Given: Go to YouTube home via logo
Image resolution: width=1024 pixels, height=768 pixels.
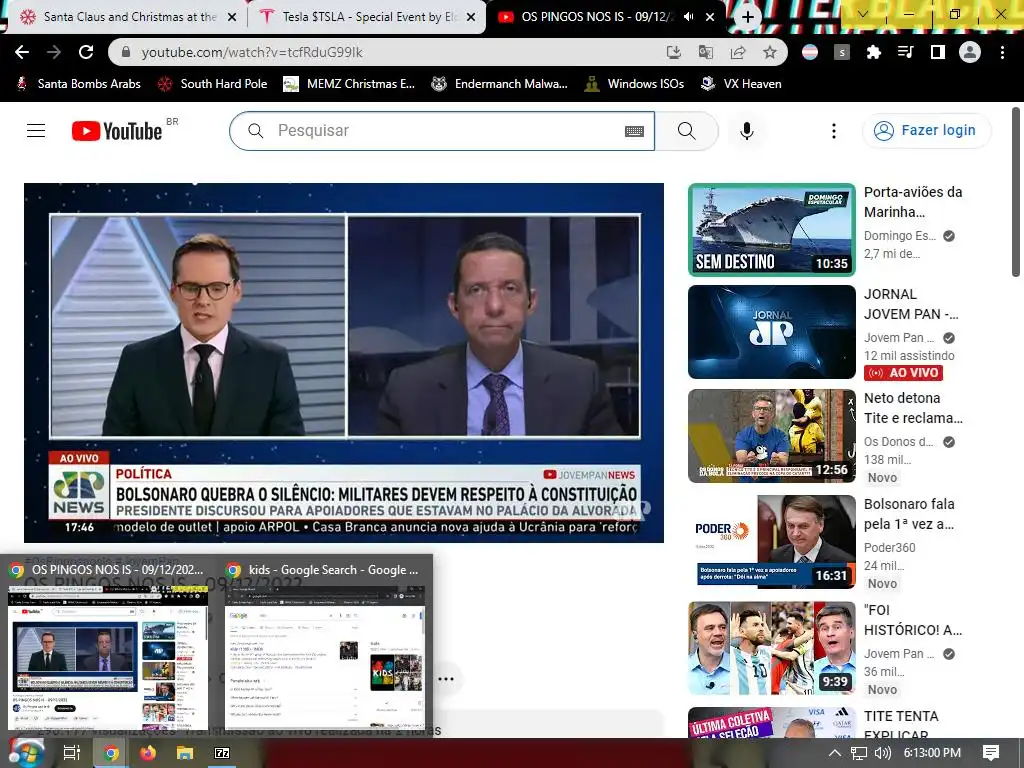Looking at the screenshot, I should point(117,131).
